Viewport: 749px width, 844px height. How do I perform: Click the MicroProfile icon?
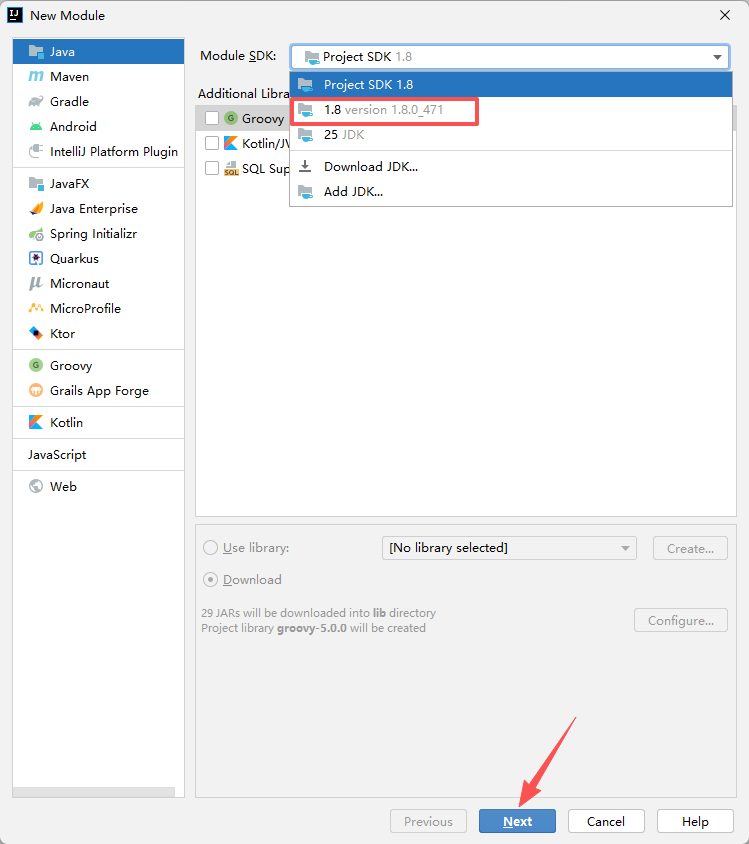coord(36,308)
